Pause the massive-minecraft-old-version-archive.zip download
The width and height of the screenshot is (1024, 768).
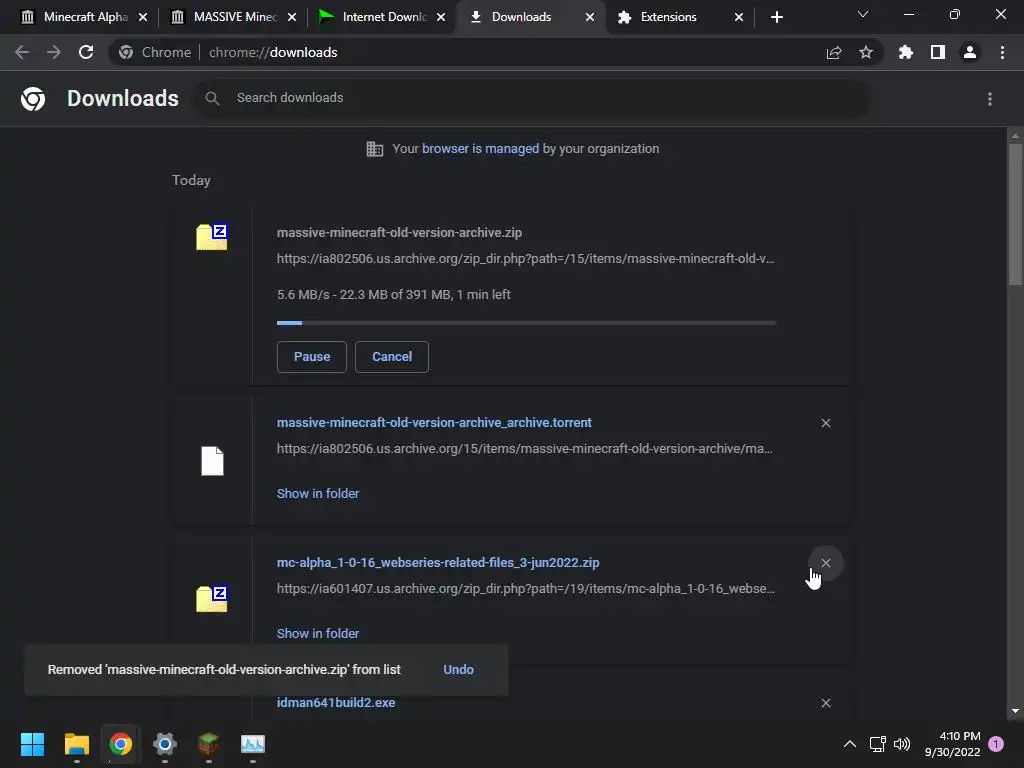click(312, 357)
